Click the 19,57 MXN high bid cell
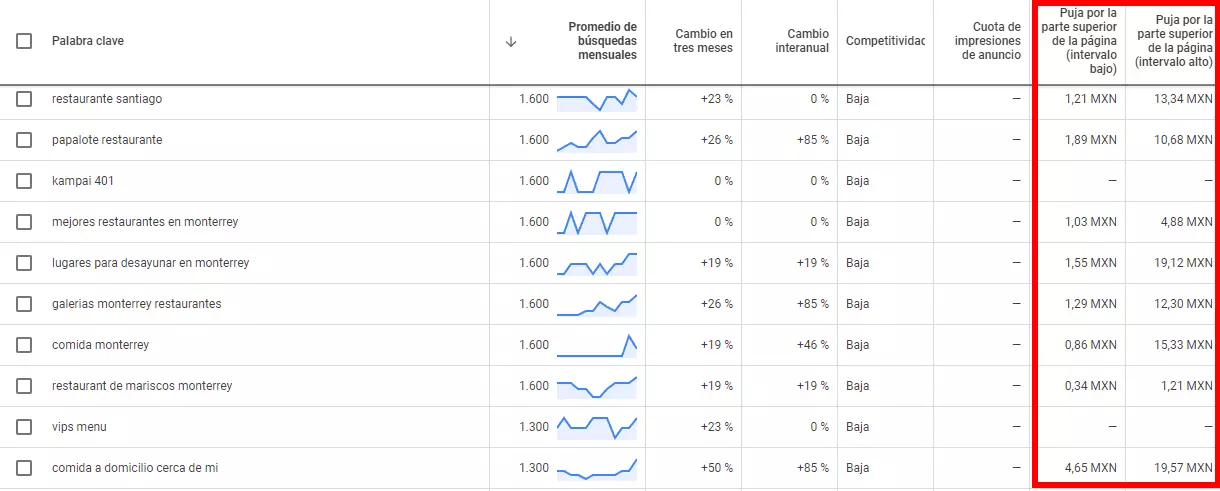The height and width of the screenshot is (491, 1220). (x=1182, y=468)
